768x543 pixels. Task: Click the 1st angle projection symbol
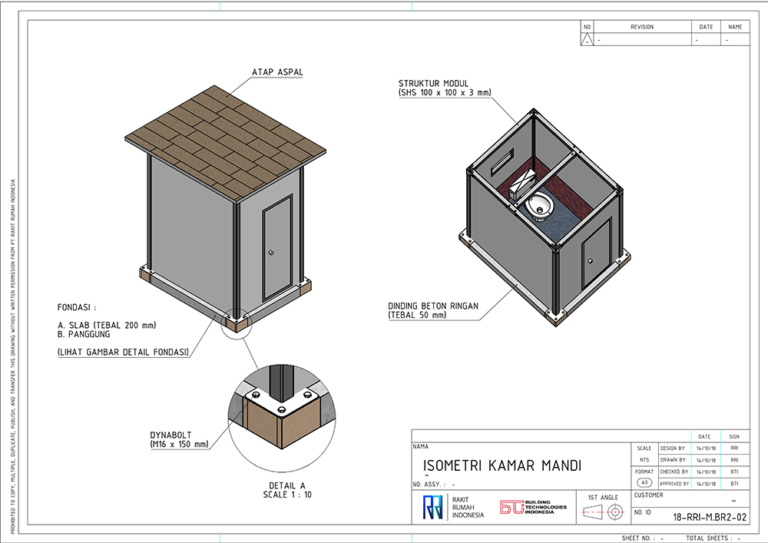(604, 512)
